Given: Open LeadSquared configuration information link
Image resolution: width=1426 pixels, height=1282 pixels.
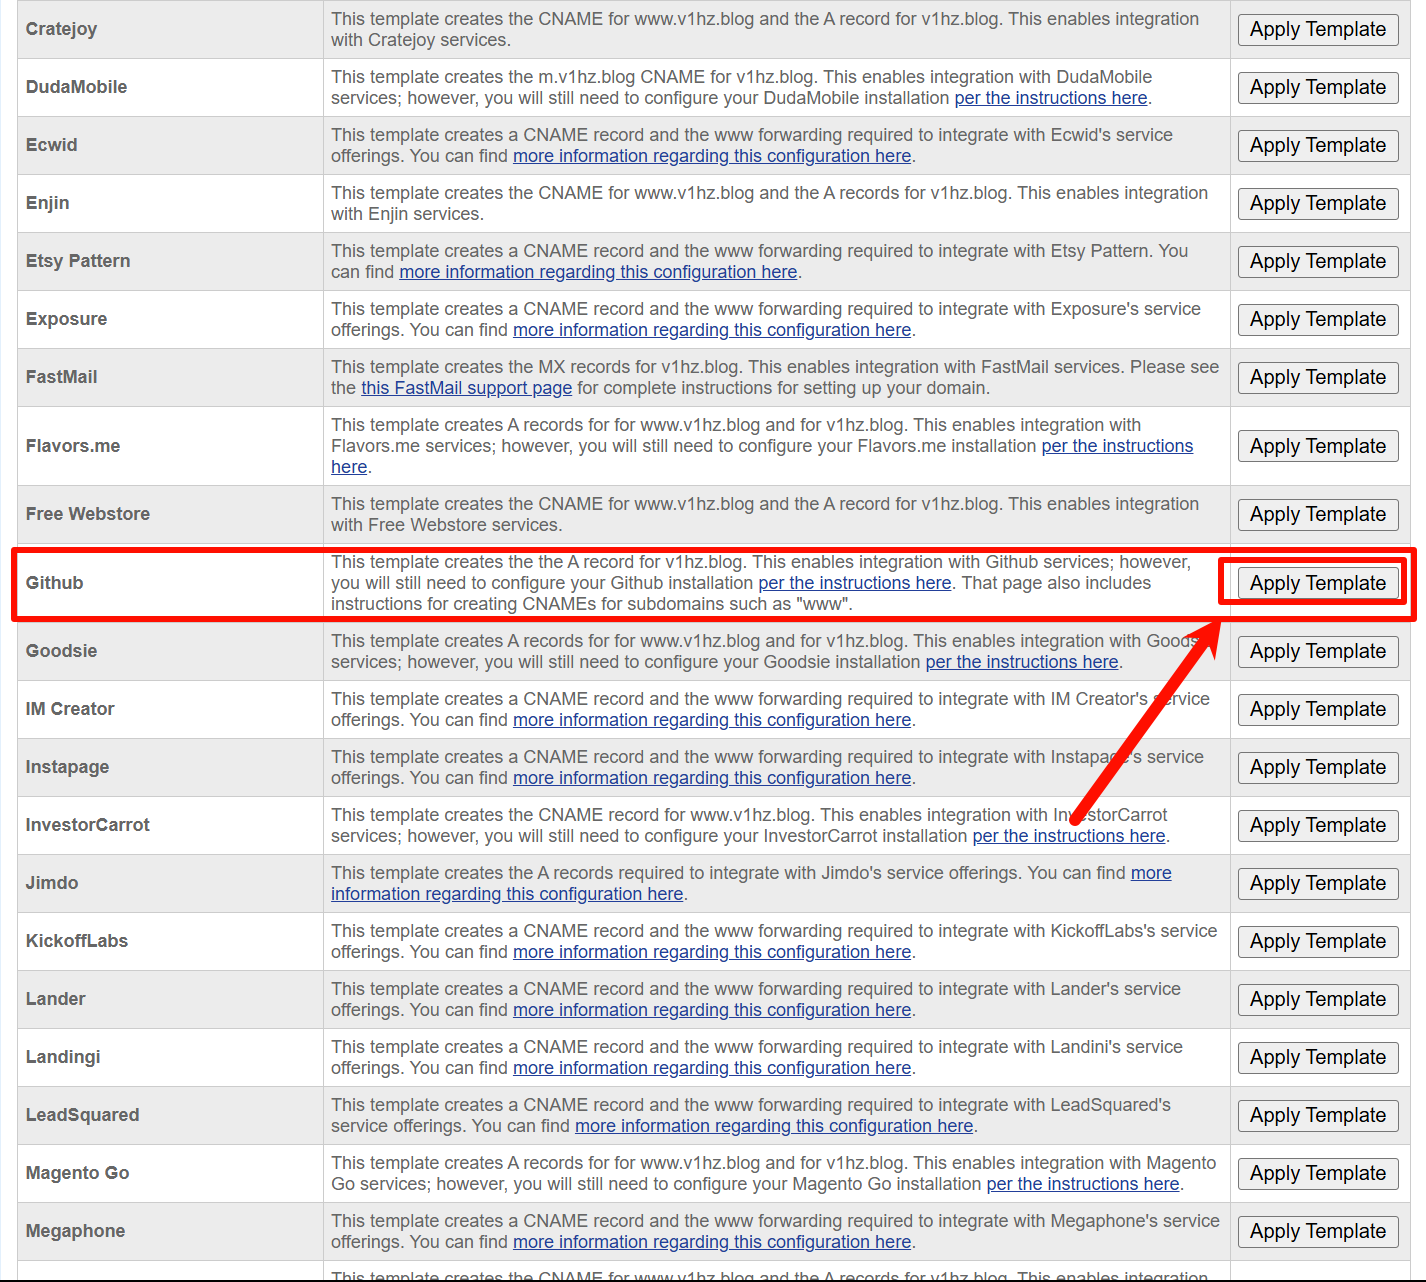Looking at the screenshot, I should click(x=773, y=1126).
